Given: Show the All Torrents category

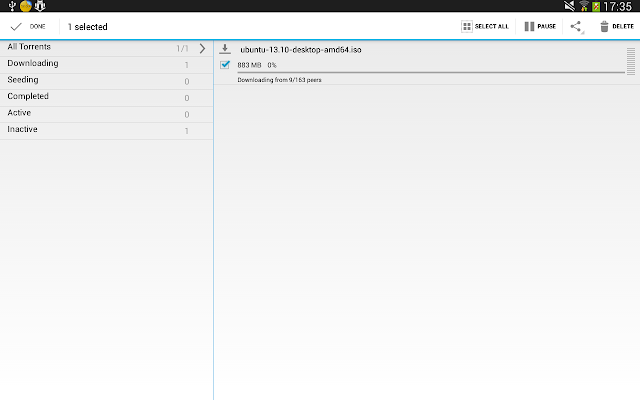Looking at the screenshot, I should point(106,49).
